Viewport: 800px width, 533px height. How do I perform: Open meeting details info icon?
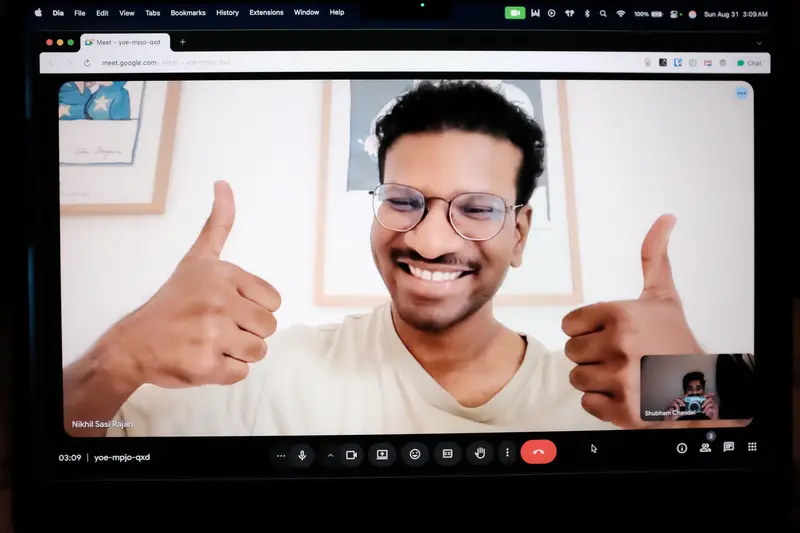click(682, 448)
